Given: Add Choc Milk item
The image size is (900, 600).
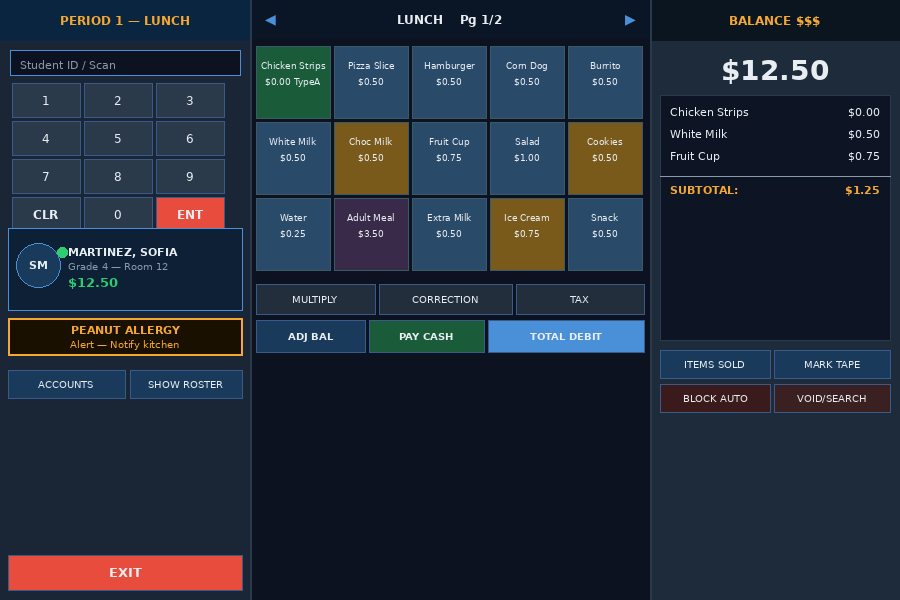Looking at the screenshot, I should 371,158.
